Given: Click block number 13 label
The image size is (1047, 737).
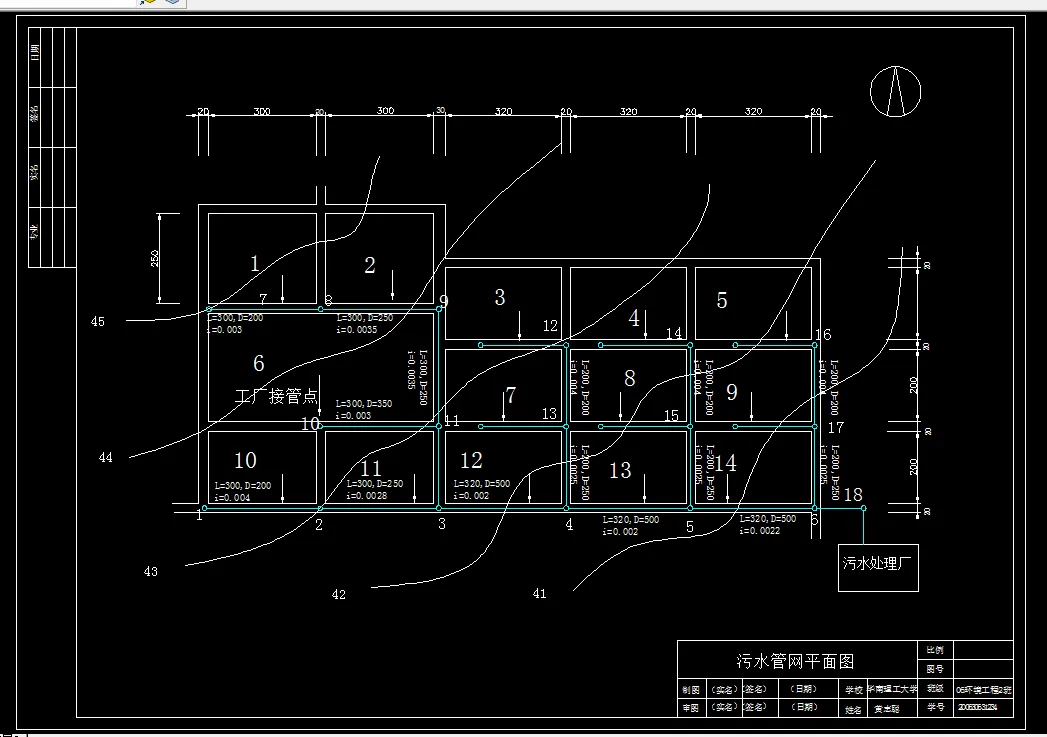Looking at the screenshot, I should coord(620,470).
